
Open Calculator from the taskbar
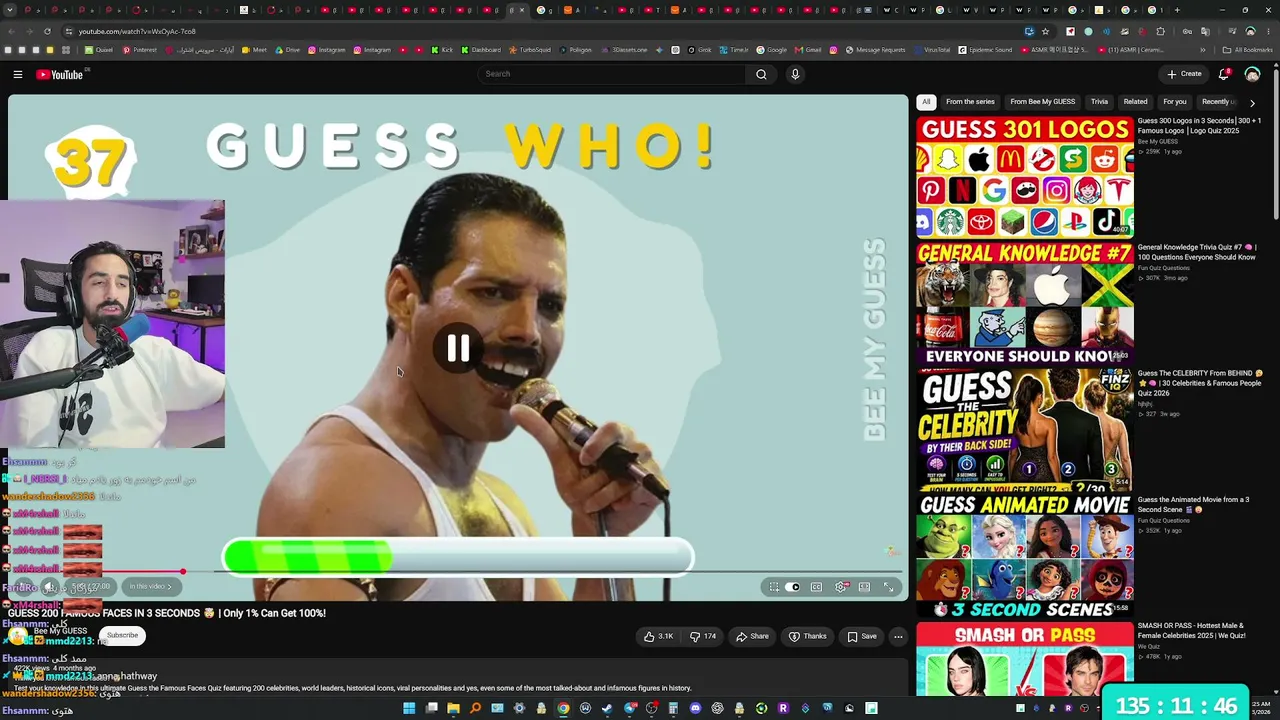[673, 708]
